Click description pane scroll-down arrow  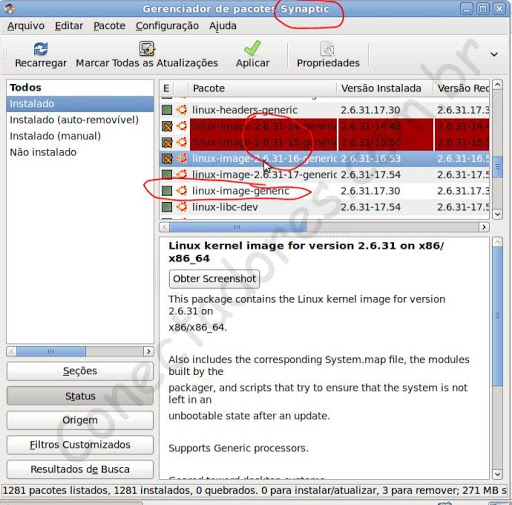[497, 474]
